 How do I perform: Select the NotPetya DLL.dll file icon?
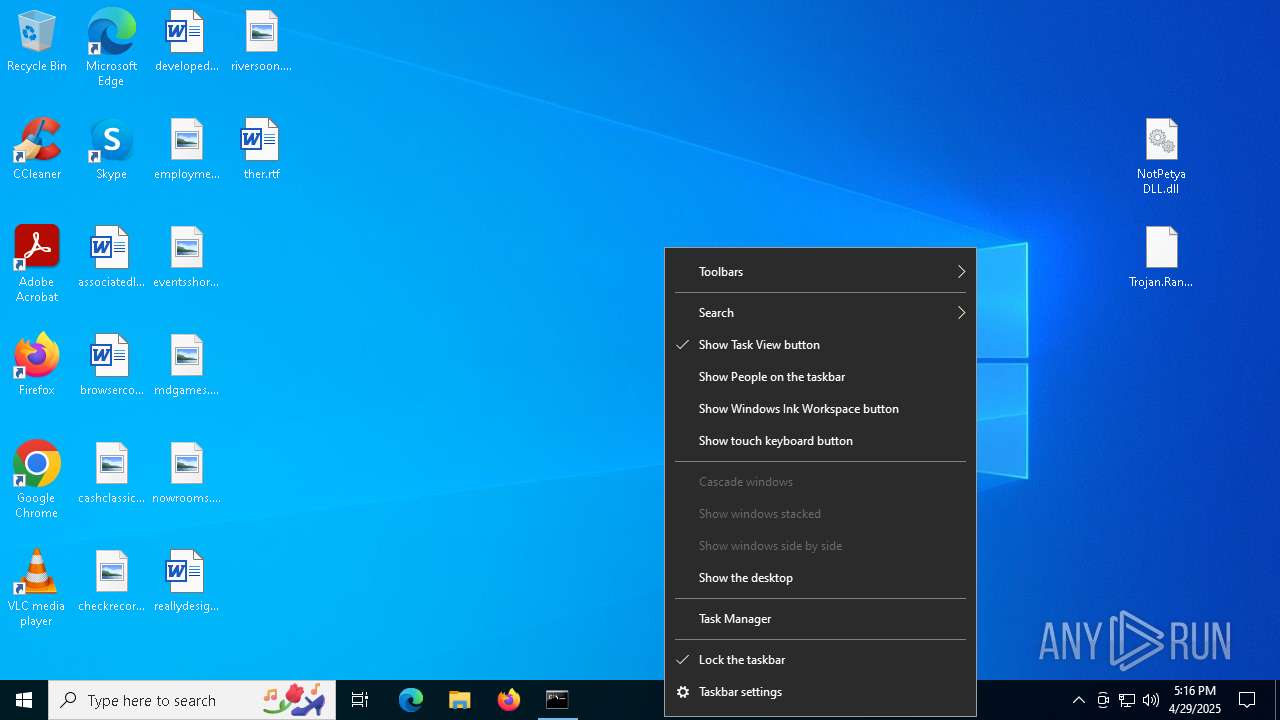tap(1161, 157)
